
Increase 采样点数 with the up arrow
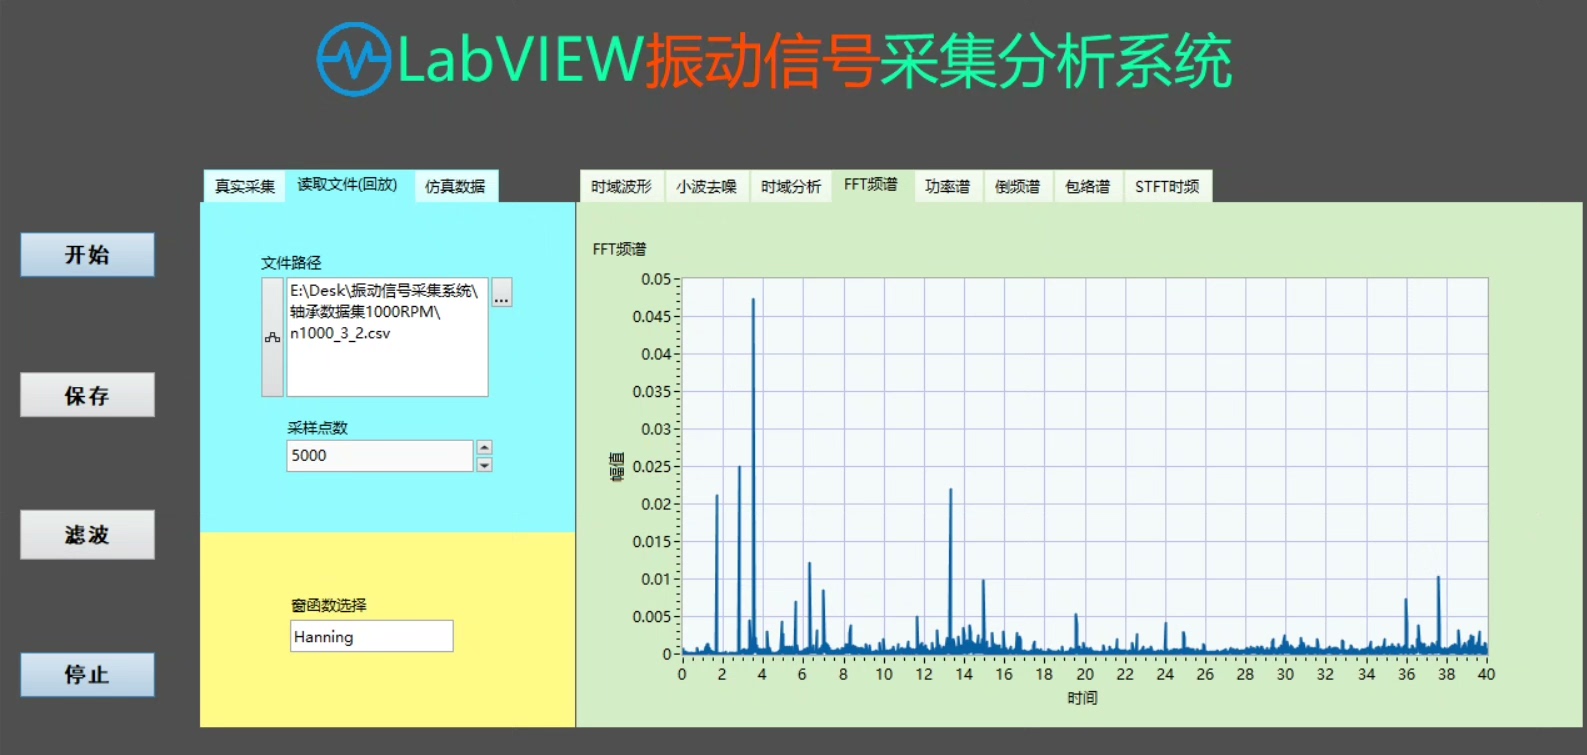(x=485, y=448)
